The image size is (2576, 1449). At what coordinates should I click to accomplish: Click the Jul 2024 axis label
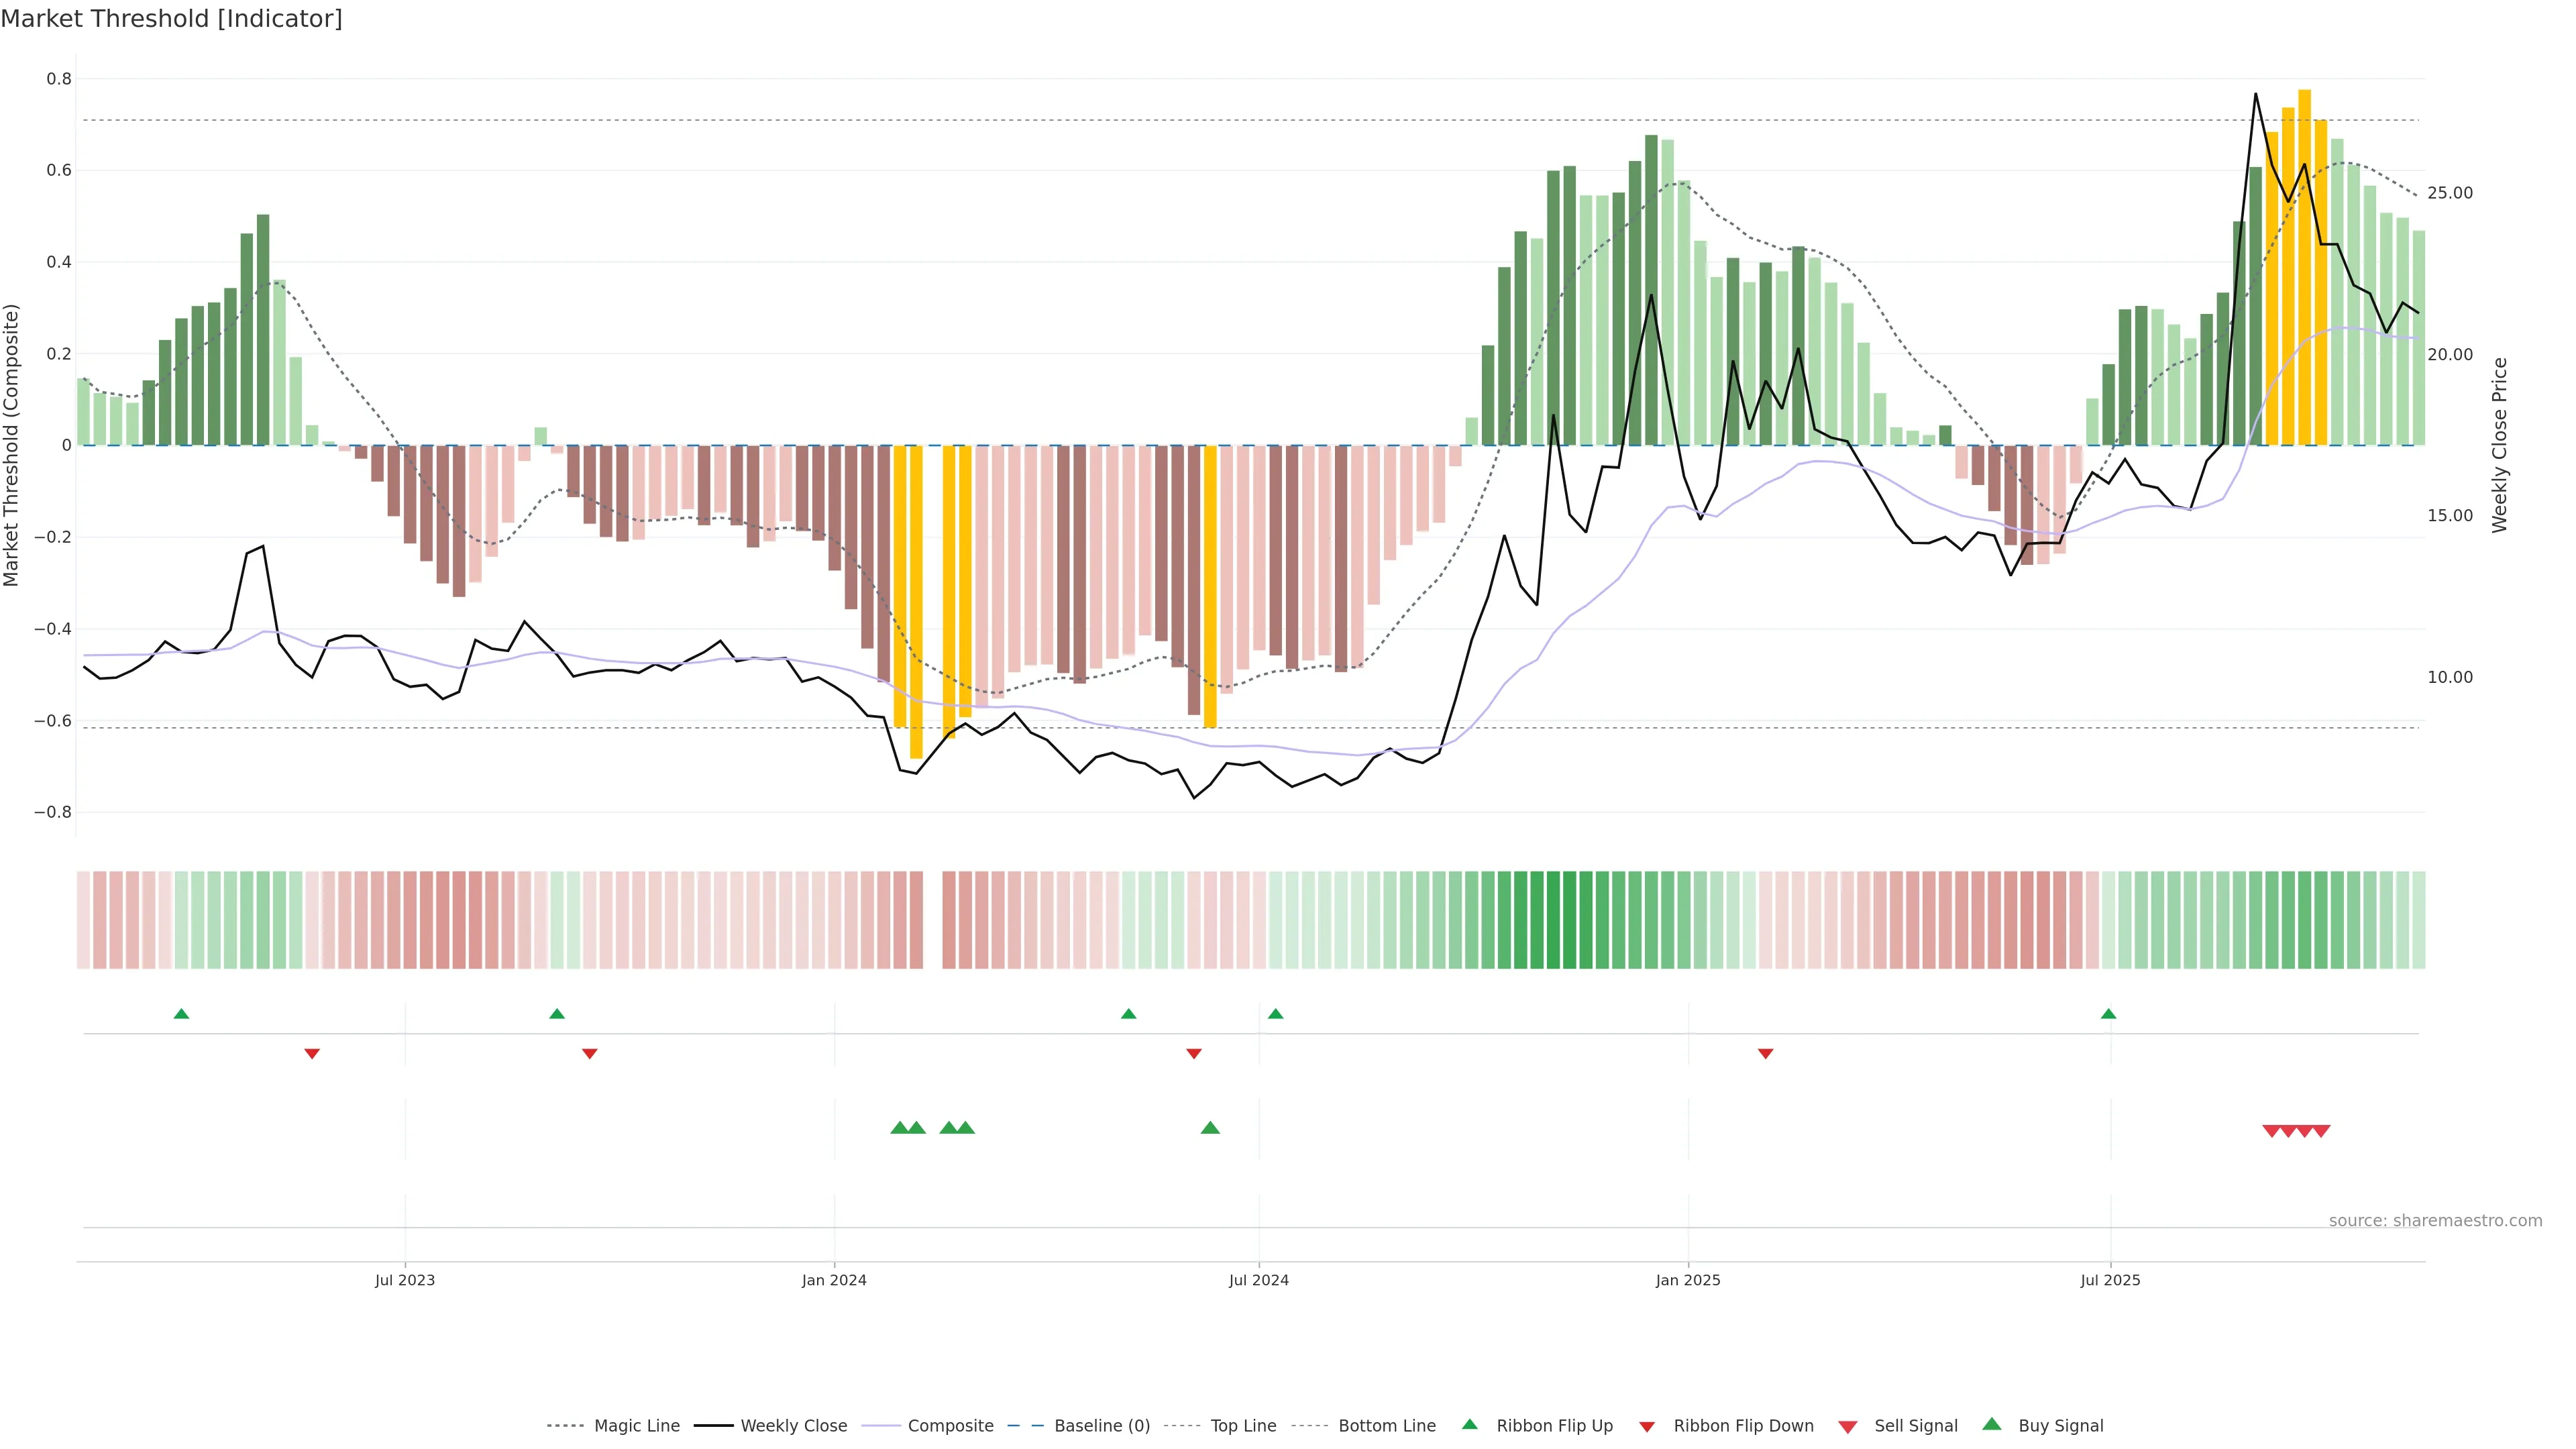point(1258,1280)
